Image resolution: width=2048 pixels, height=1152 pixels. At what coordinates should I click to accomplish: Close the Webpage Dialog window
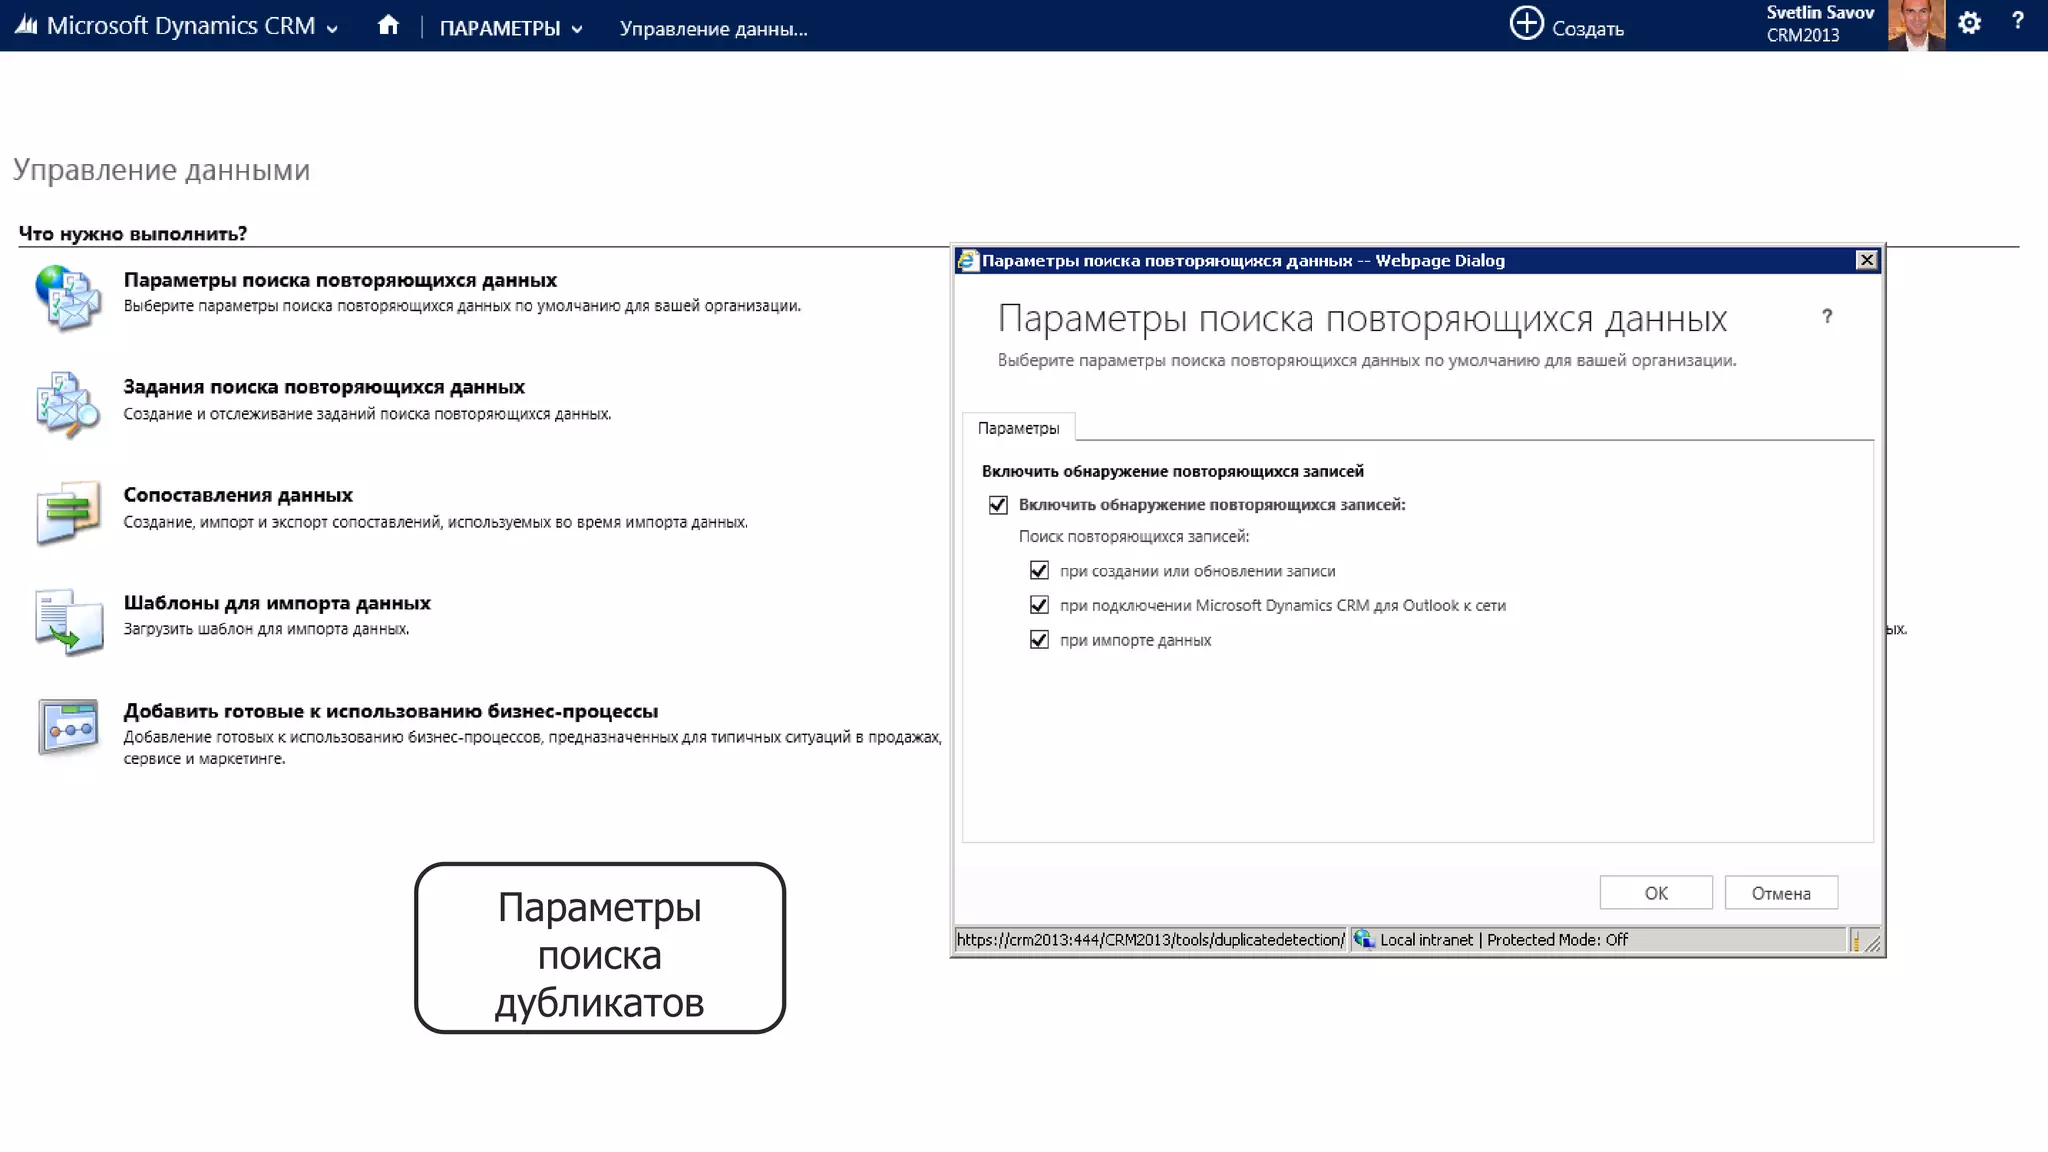tap(1866, 260)
